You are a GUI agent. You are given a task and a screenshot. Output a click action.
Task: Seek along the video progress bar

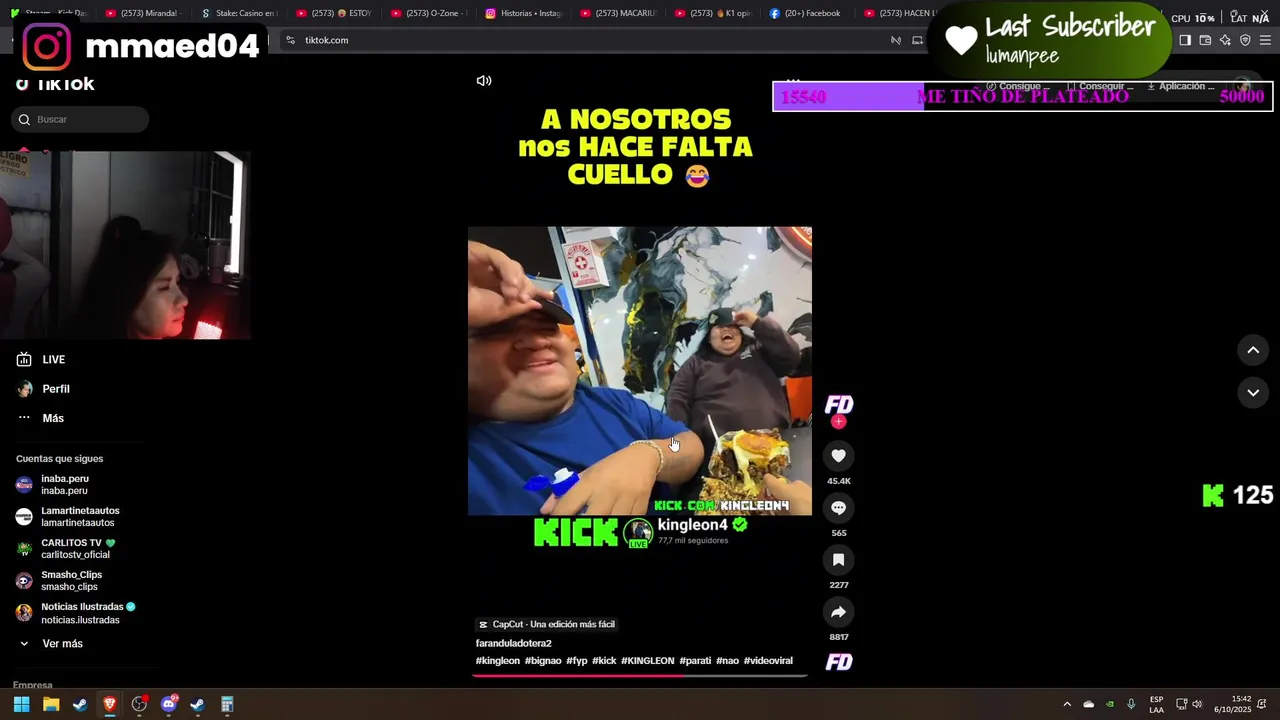coord(640,675)
